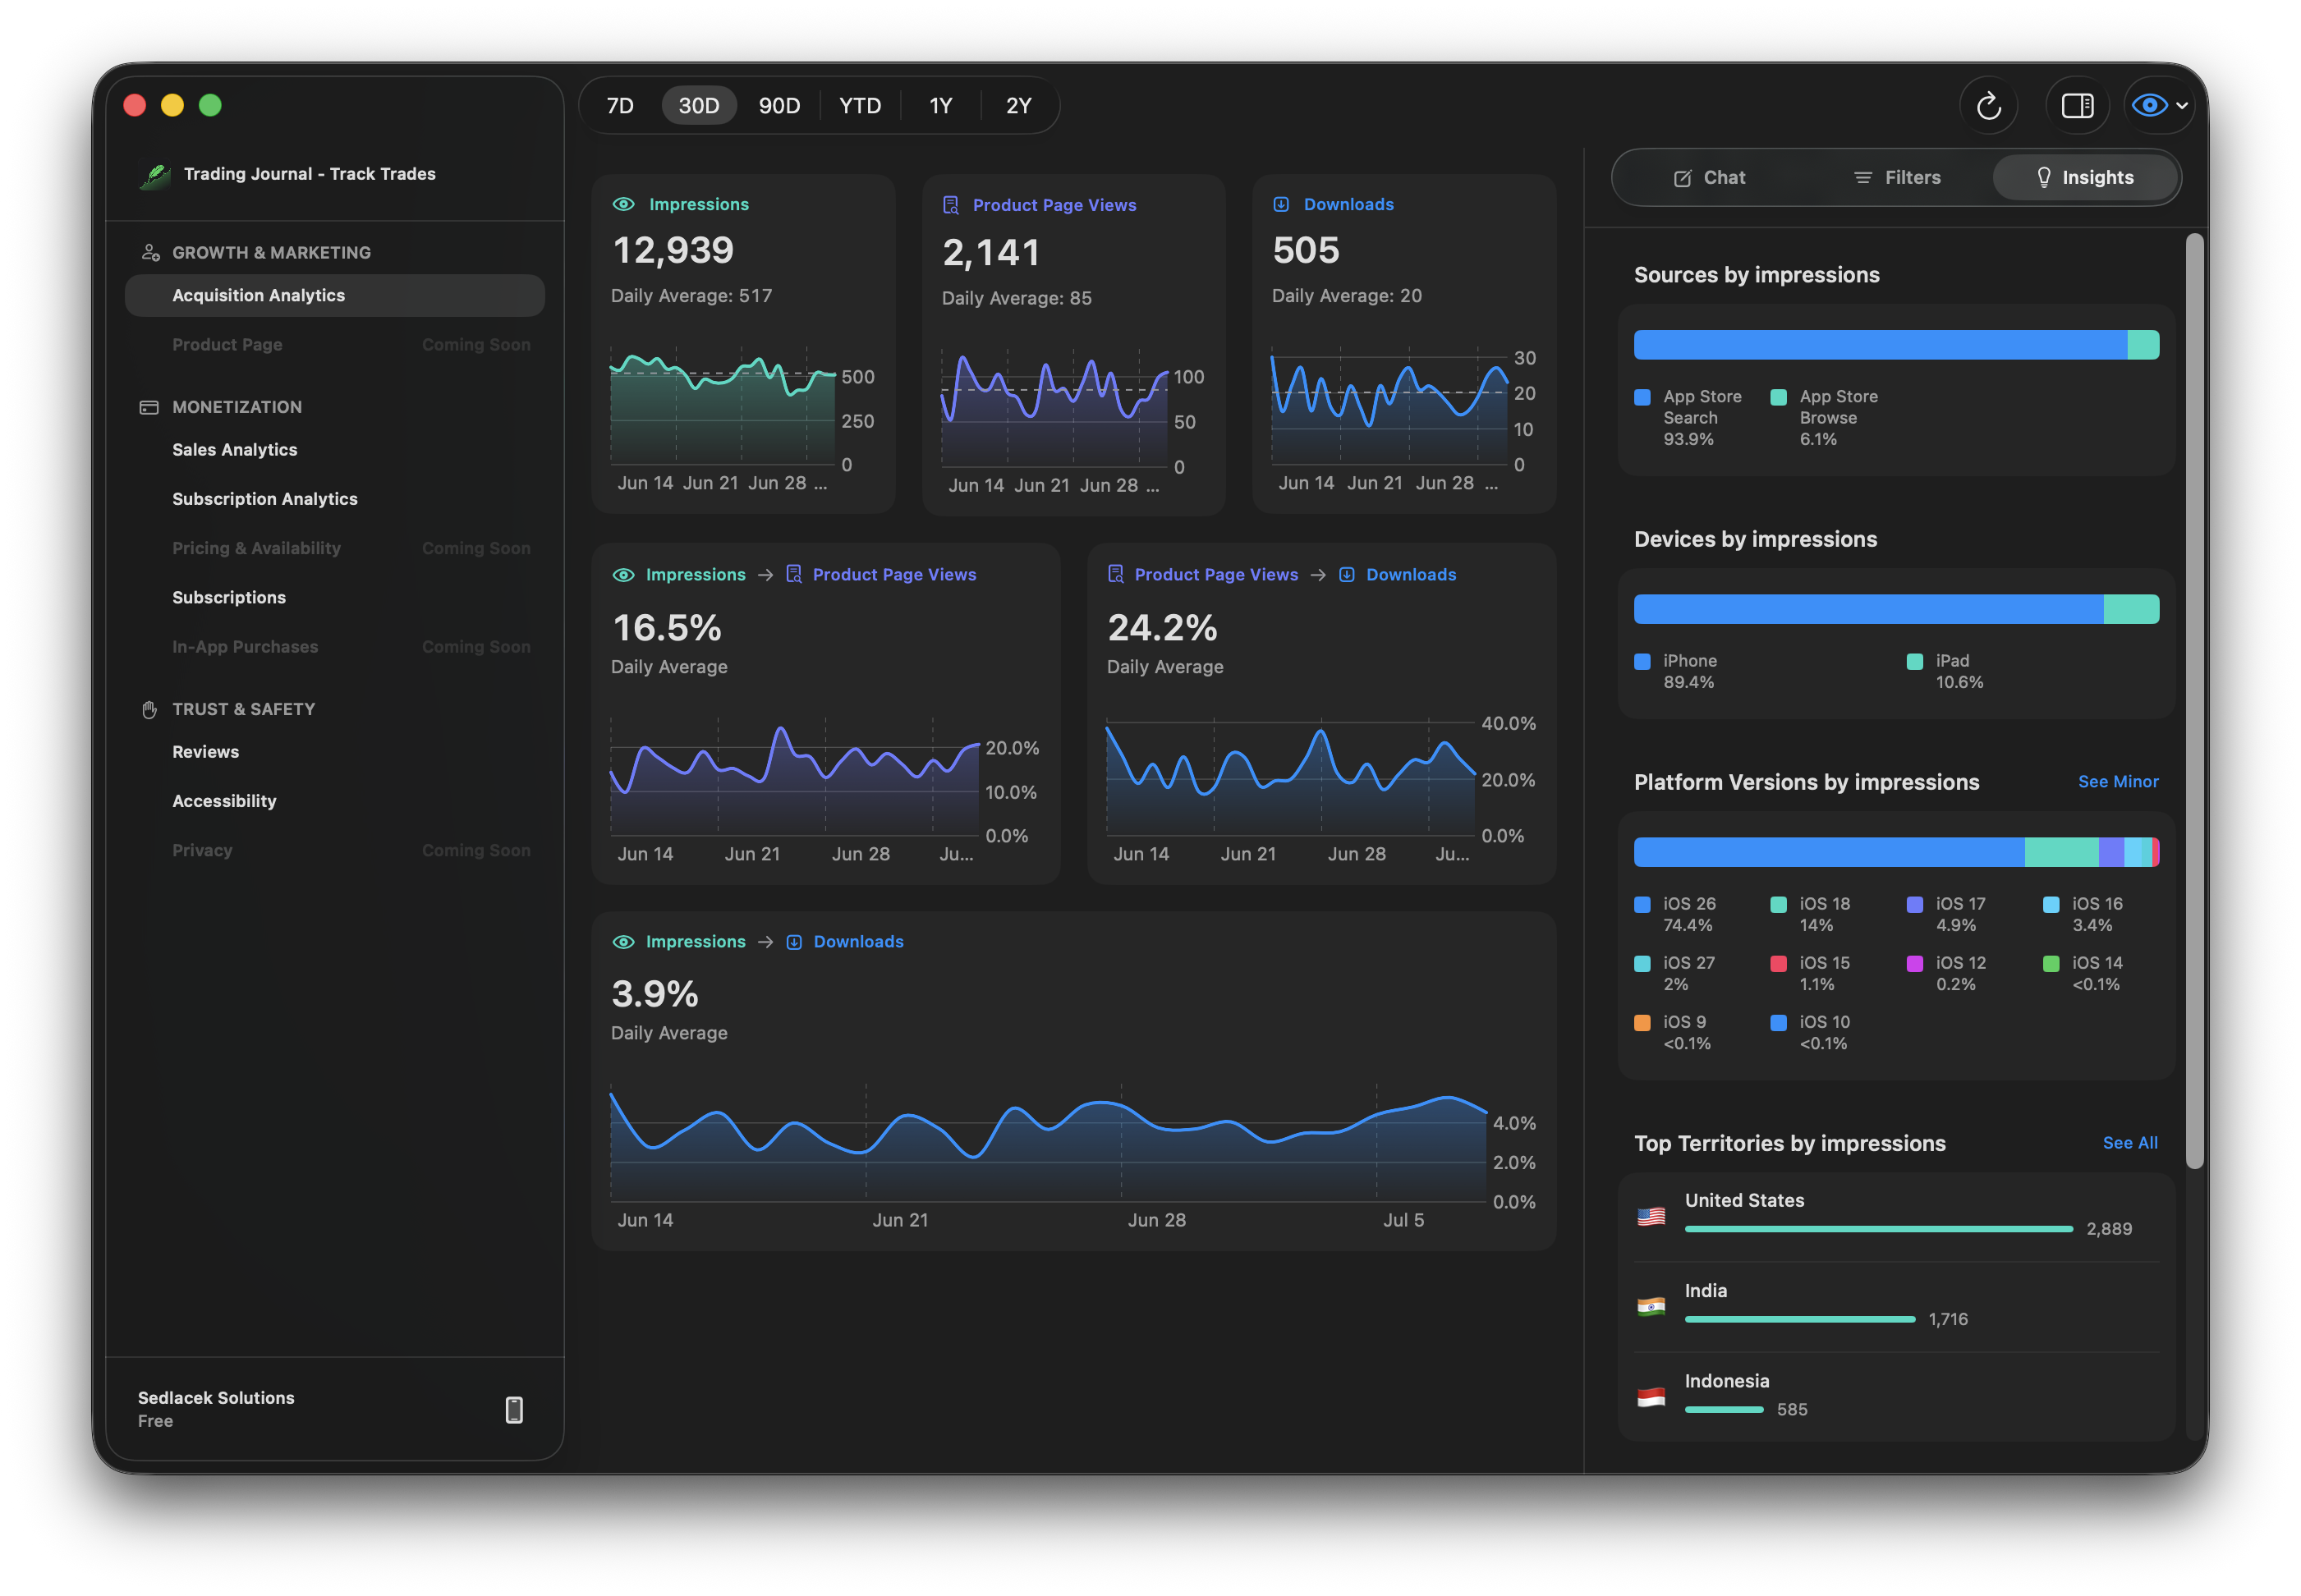Image resolution: width=2301 pixels, height=1596 pixels.
Task: Click the See All territories link
Action: (x=2129, y=1143)
